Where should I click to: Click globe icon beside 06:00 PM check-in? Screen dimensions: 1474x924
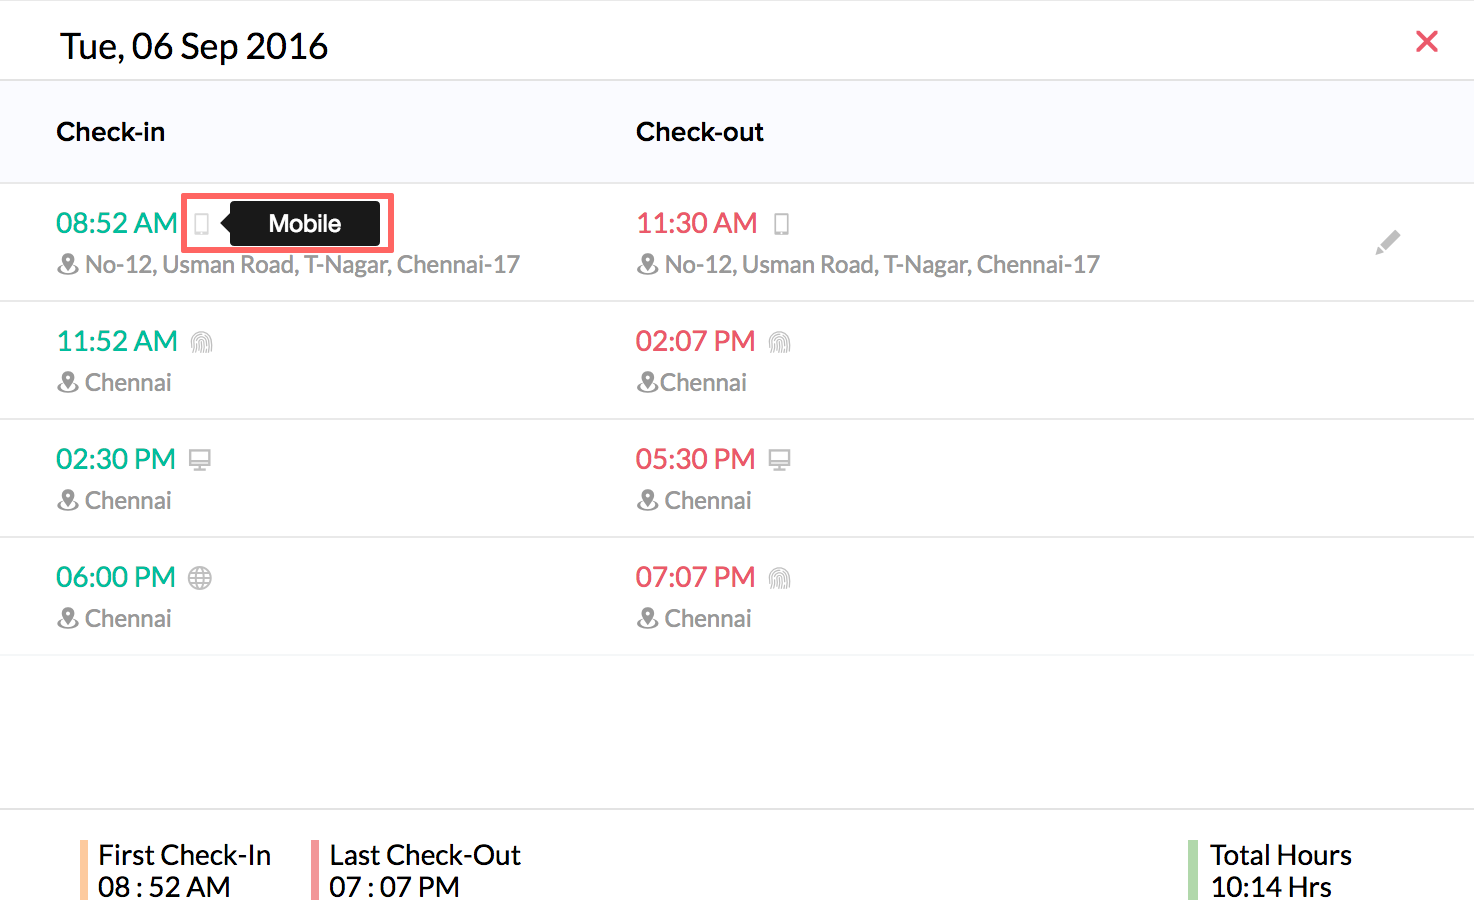point(200,578)
